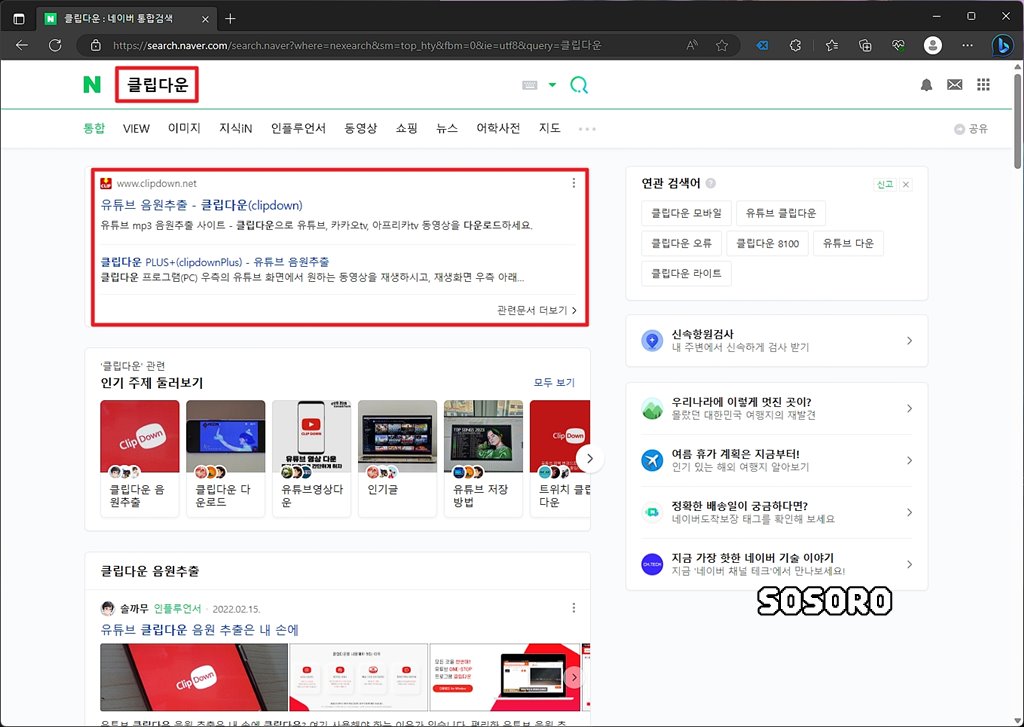Open the Naver services grid icon

click(x=983, y=85)
